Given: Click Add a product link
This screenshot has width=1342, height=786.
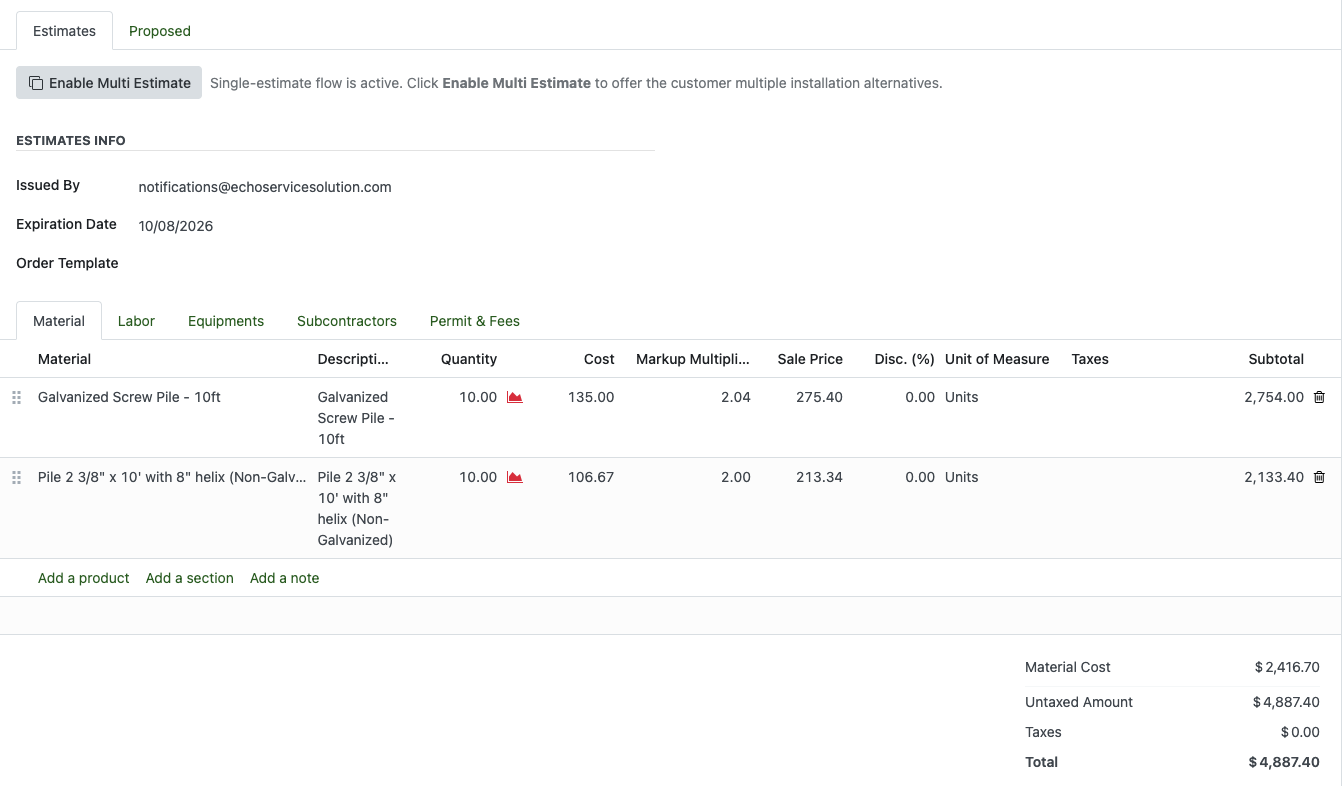Looking at the screenshot, I should [x=84, y=578].
